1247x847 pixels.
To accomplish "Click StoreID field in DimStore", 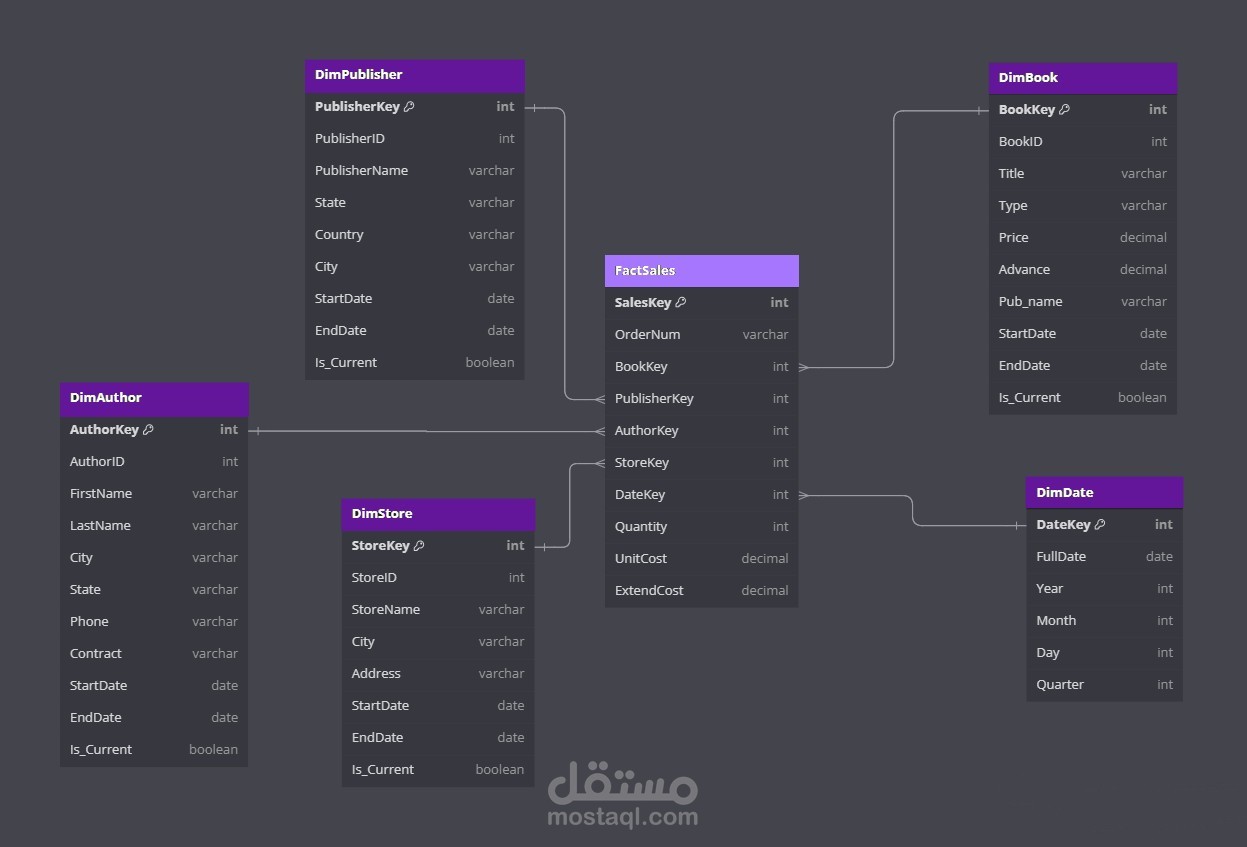I will point(439,578).
